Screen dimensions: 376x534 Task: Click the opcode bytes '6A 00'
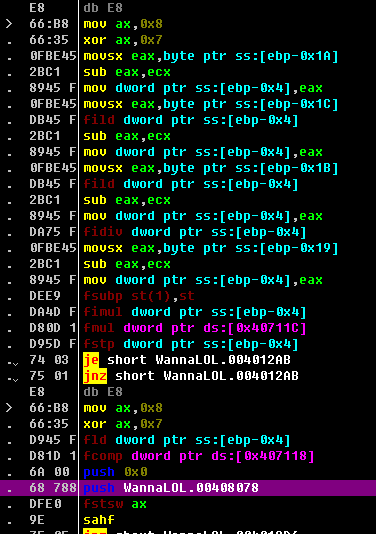[x=49, y=472]
